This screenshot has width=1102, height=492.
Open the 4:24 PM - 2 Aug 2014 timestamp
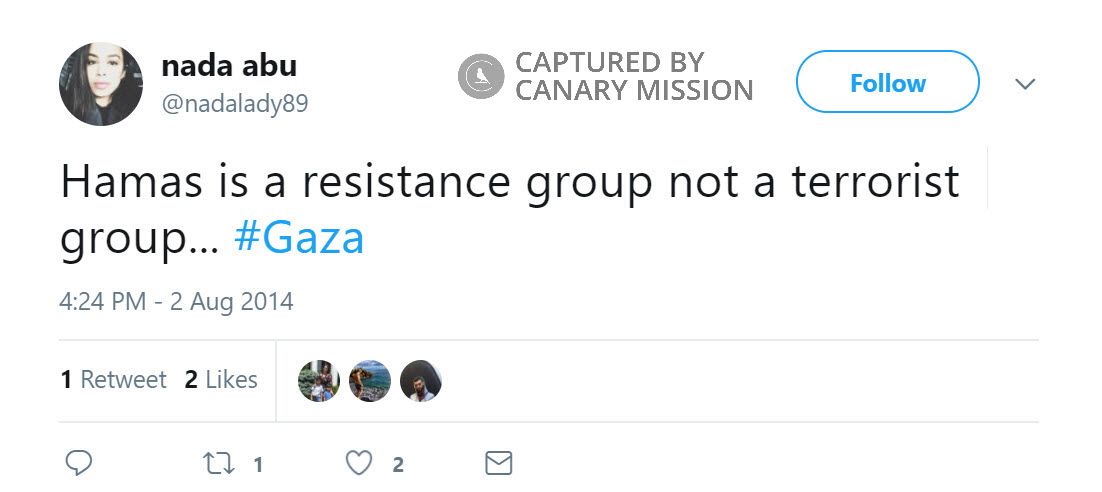(177, 301)
